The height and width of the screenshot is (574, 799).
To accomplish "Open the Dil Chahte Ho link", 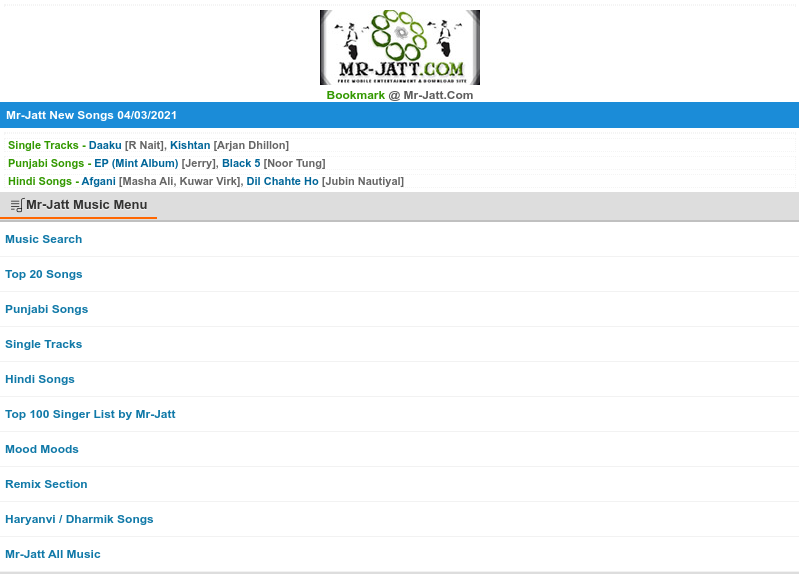I will 282,181.
